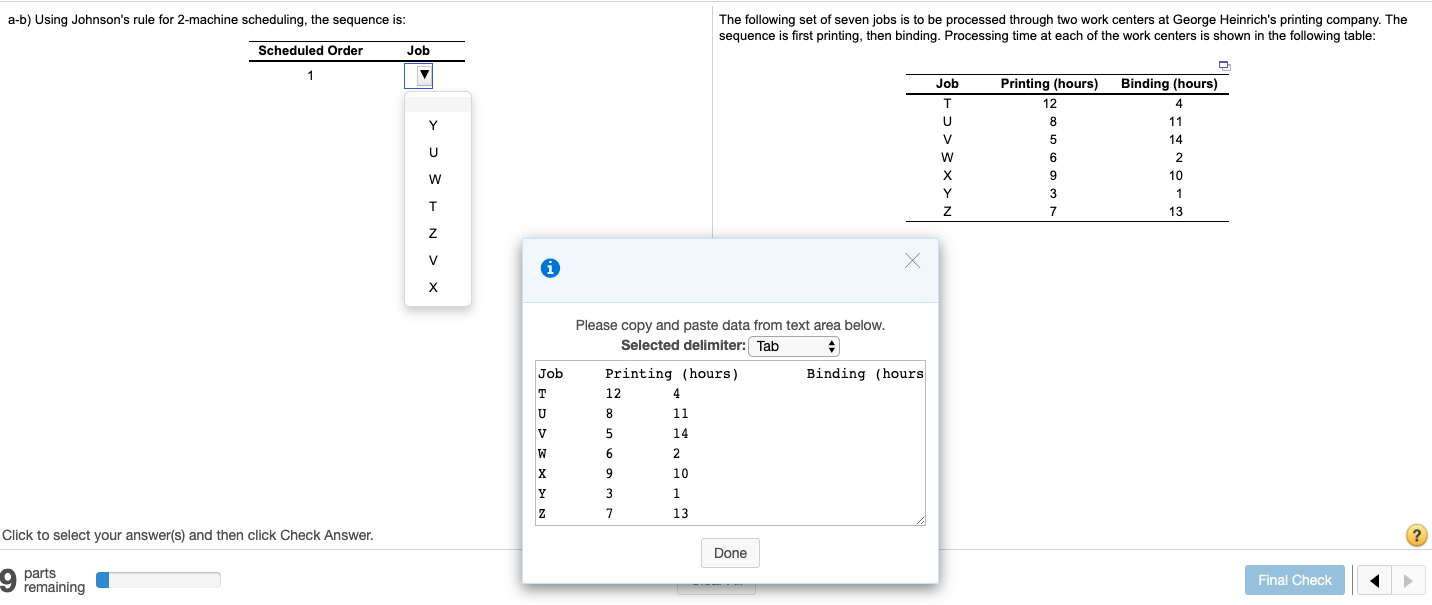Select job T from the dropdown options
The height and width of the screenshot is (605, 1432).
pos(433,206)
